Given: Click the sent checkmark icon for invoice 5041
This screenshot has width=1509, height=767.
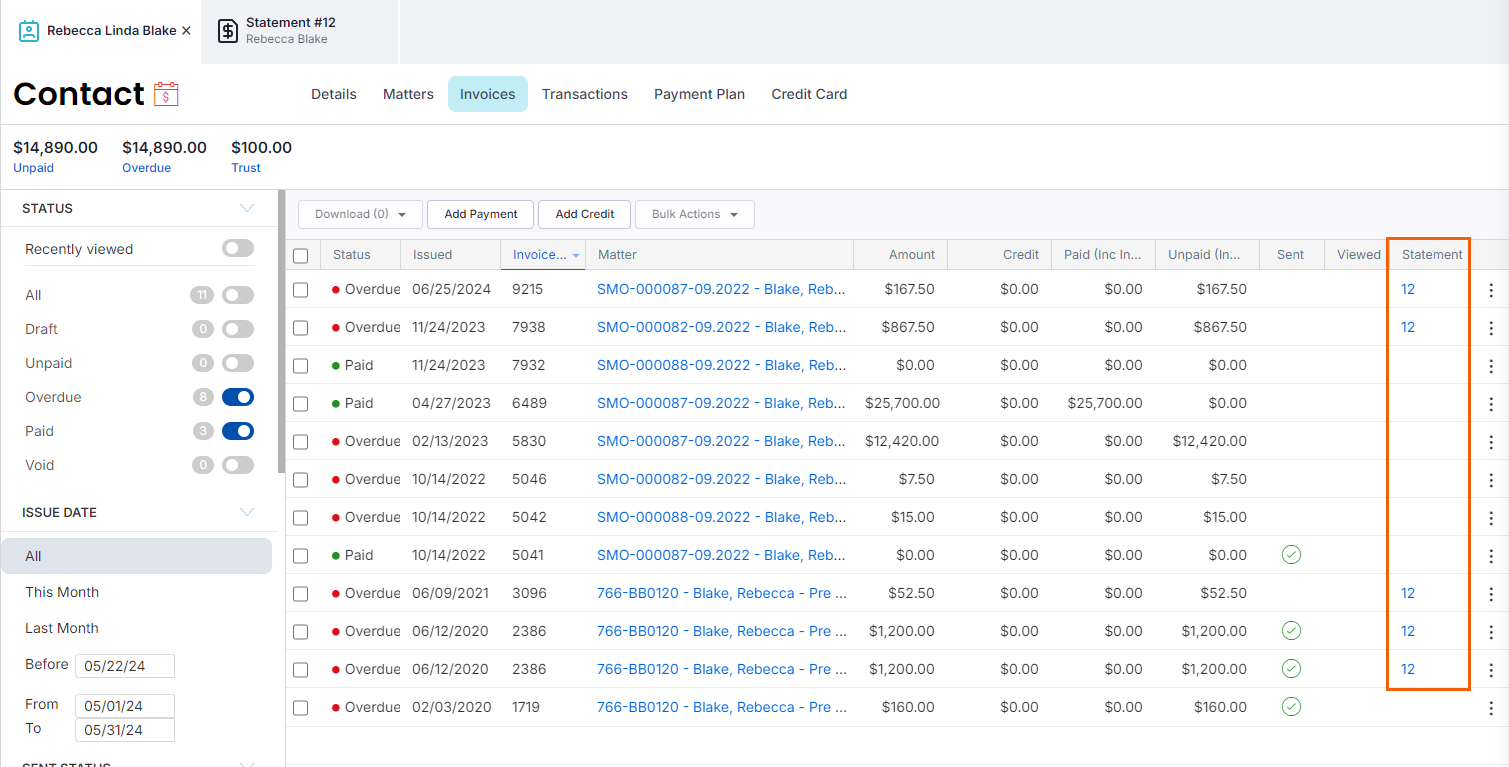Looking at the screenshot, I should [x=1291, y=555].
